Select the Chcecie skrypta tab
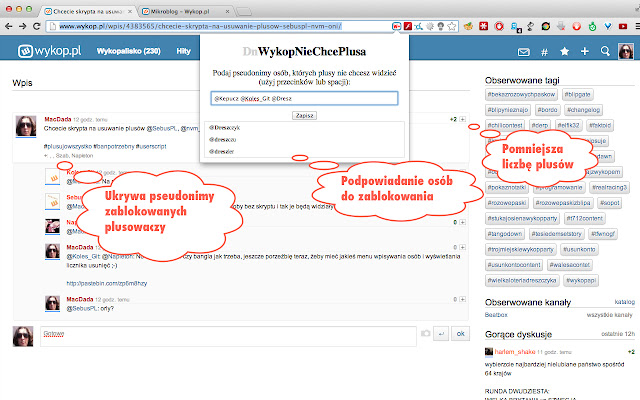The width and height of the screenshot is (640, 400). point(88,11)
